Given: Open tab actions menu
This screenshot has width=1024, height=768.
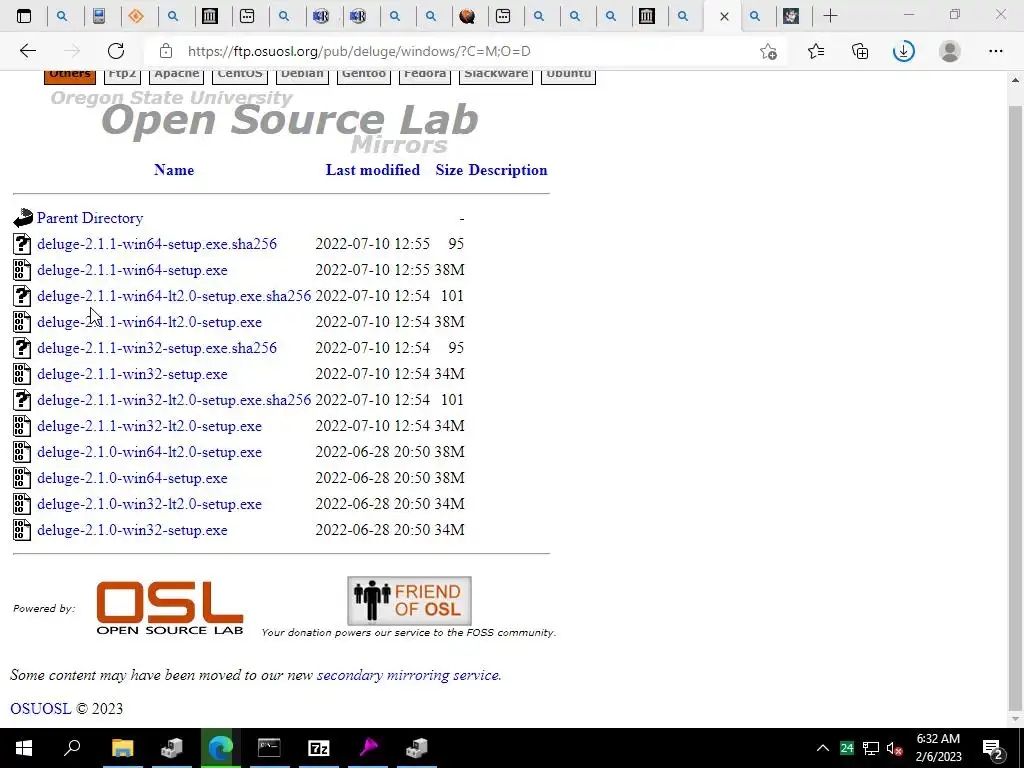Looking at the screenshot, I should pos(24,16).
